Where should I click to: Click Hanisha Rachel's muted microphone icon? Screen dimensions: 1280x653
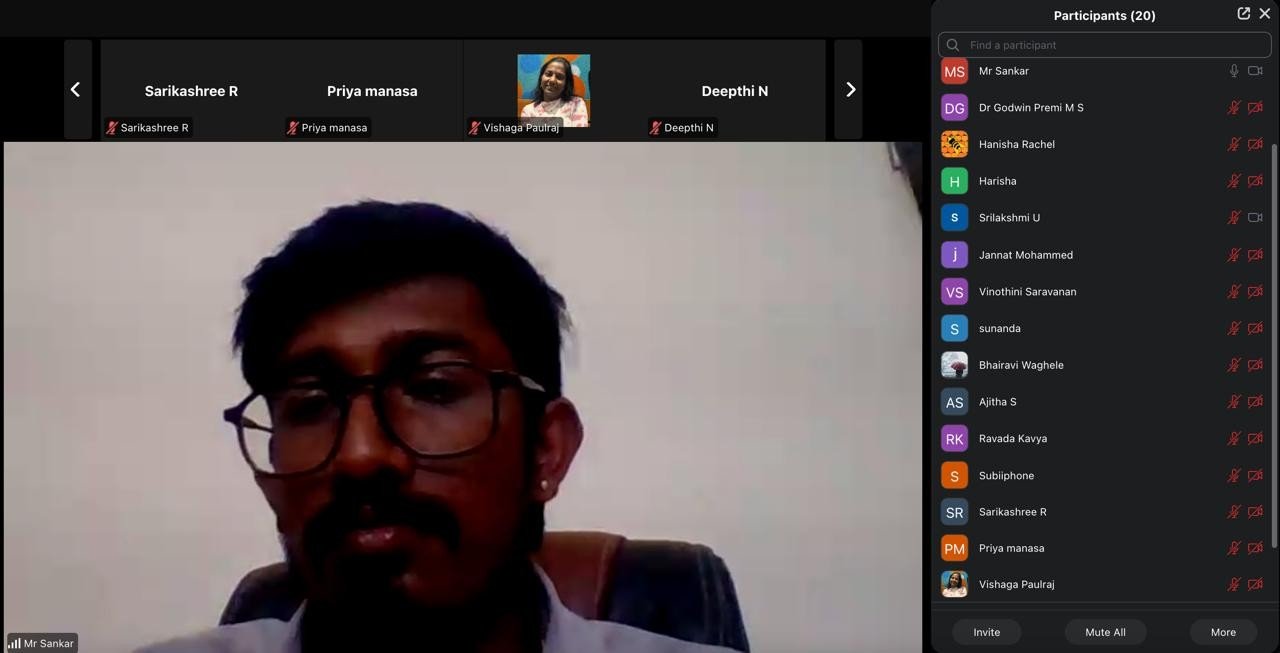pos(1234,144)
